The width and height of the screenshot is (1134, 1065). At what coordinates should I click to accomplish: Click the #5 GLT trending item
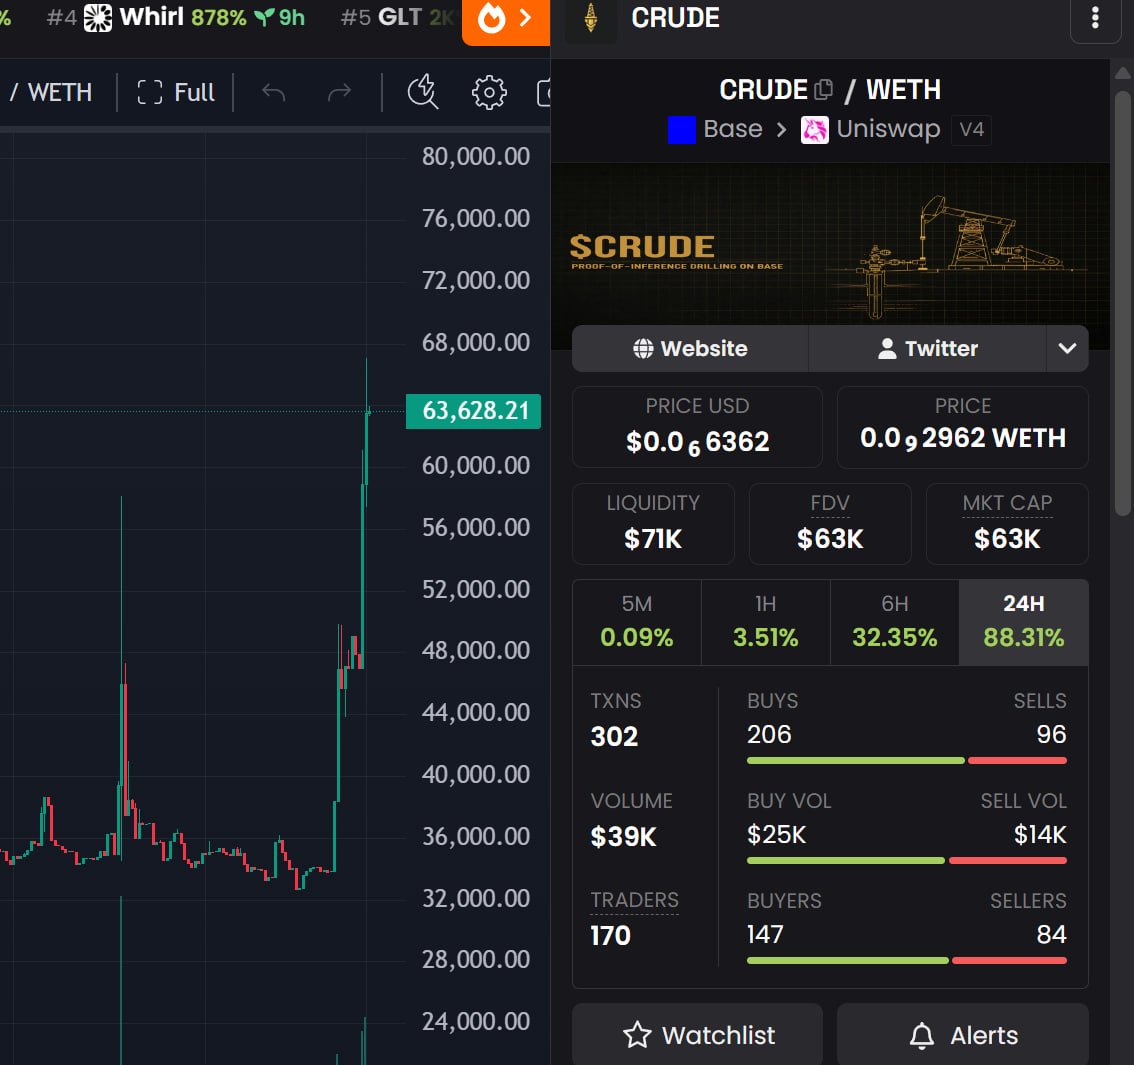397,17
